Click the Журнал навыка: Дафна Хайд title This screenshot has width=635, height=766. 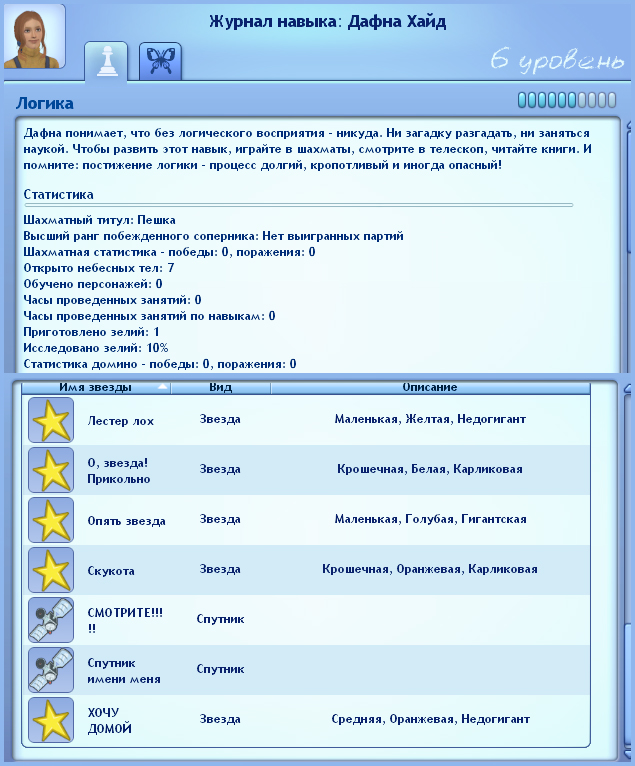(328, 21)
